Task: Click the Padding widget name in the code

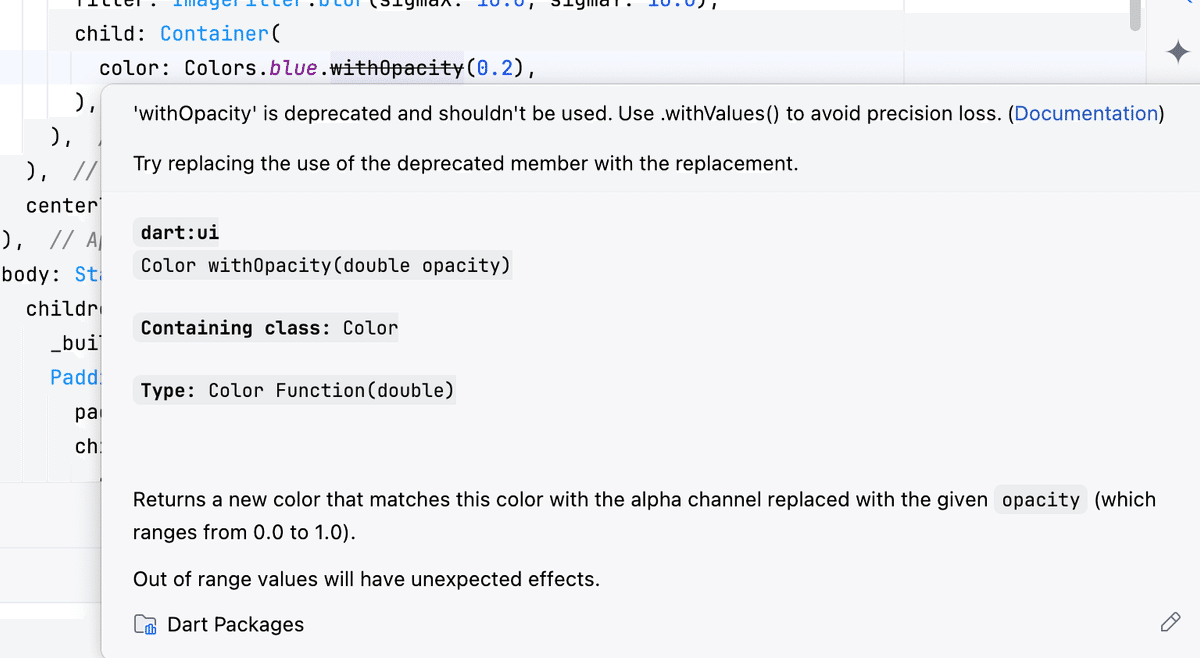Action: (75, 377)
